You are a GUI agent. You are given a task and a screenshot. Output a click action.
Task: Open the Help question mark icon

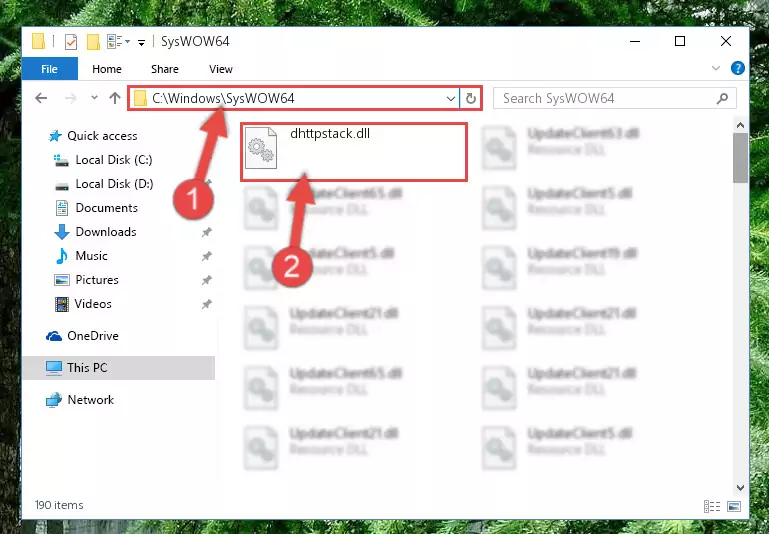pyautogui.click(x=738, y=68)
